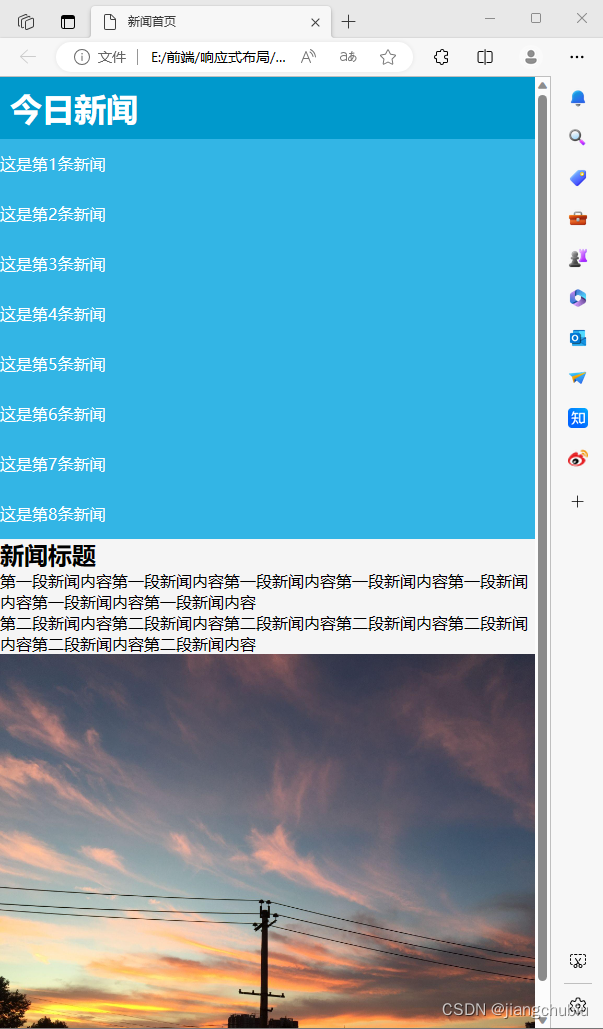
Task: Open news item 这是第3条新闻
Action: click(x=53, y=264)
